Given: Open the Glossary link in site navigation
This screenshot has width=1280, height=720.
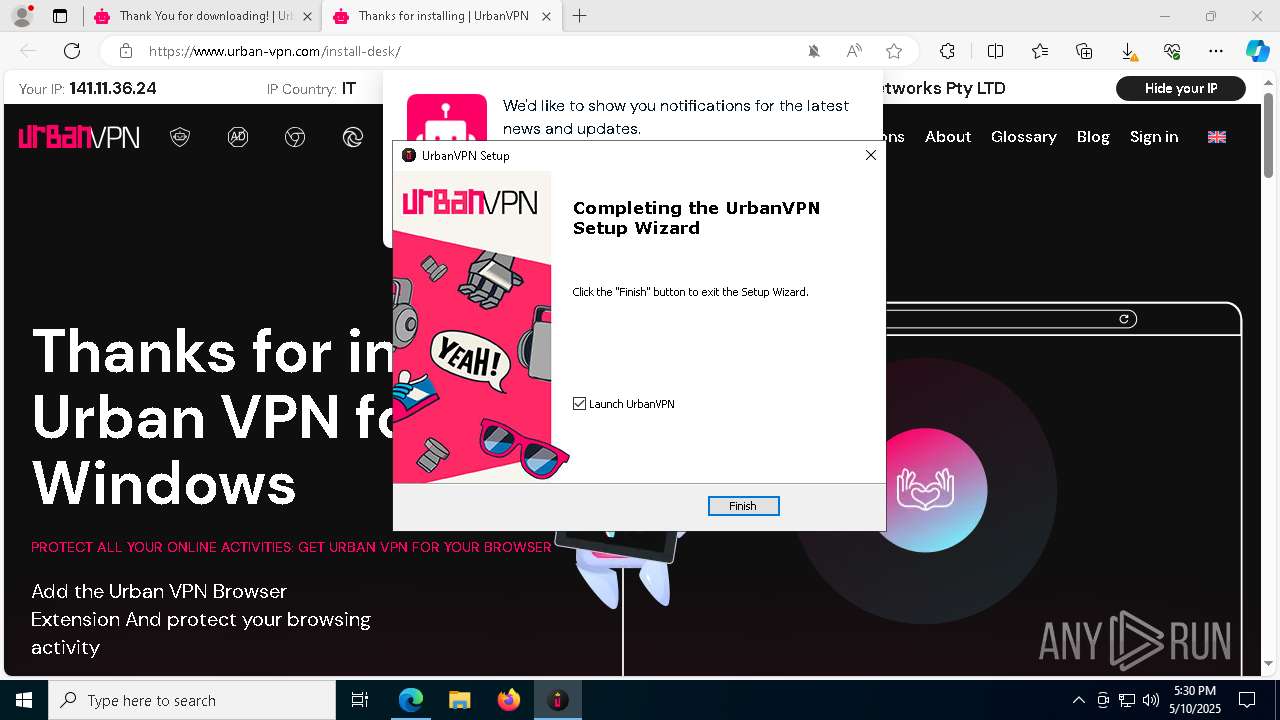Looking at the screenshot, I should [1024, 137].
